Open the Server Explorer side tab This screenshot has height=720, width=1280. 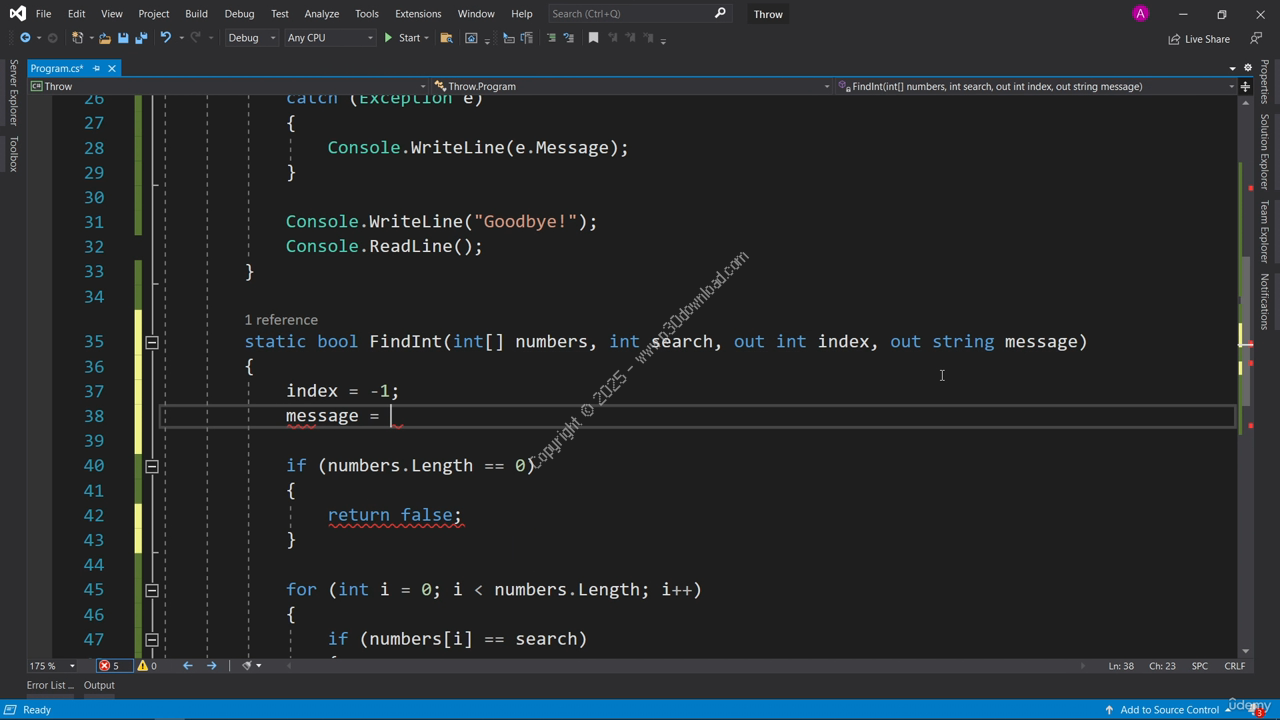click(13, 93)
